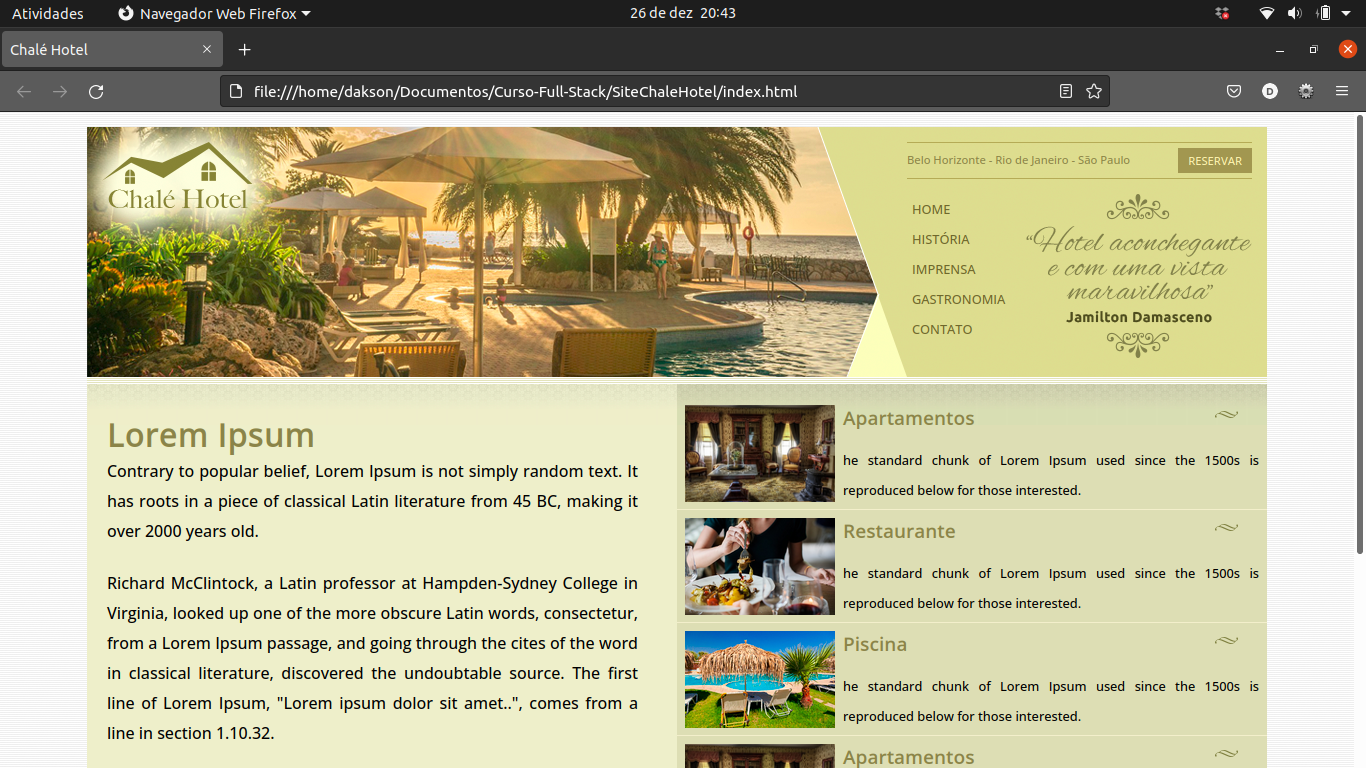Navigate back with the arrow icon

[23, 90]
